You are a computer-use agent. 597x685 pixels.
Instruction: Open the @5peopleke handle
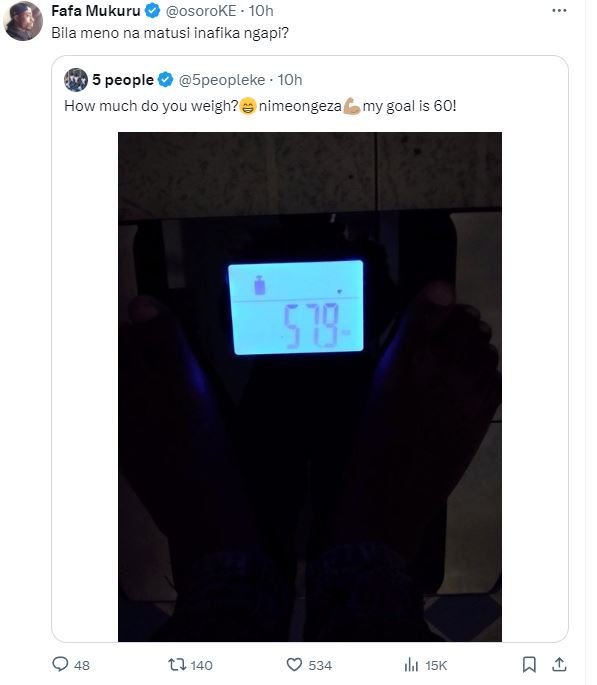pos(222,80)
